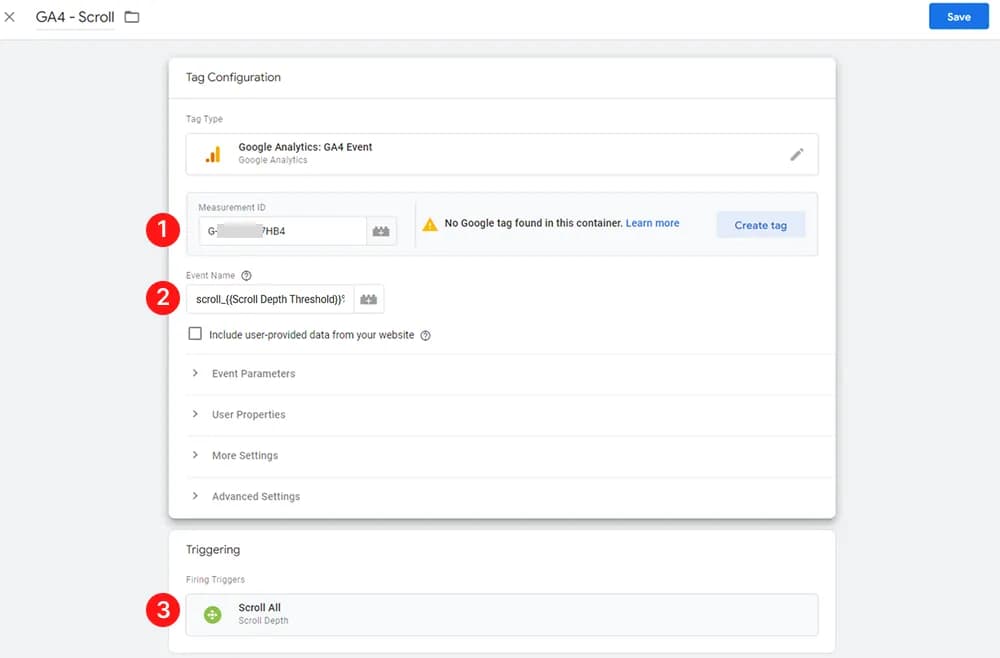Click the green Scroll Depth trigger icon

[212, 615]
